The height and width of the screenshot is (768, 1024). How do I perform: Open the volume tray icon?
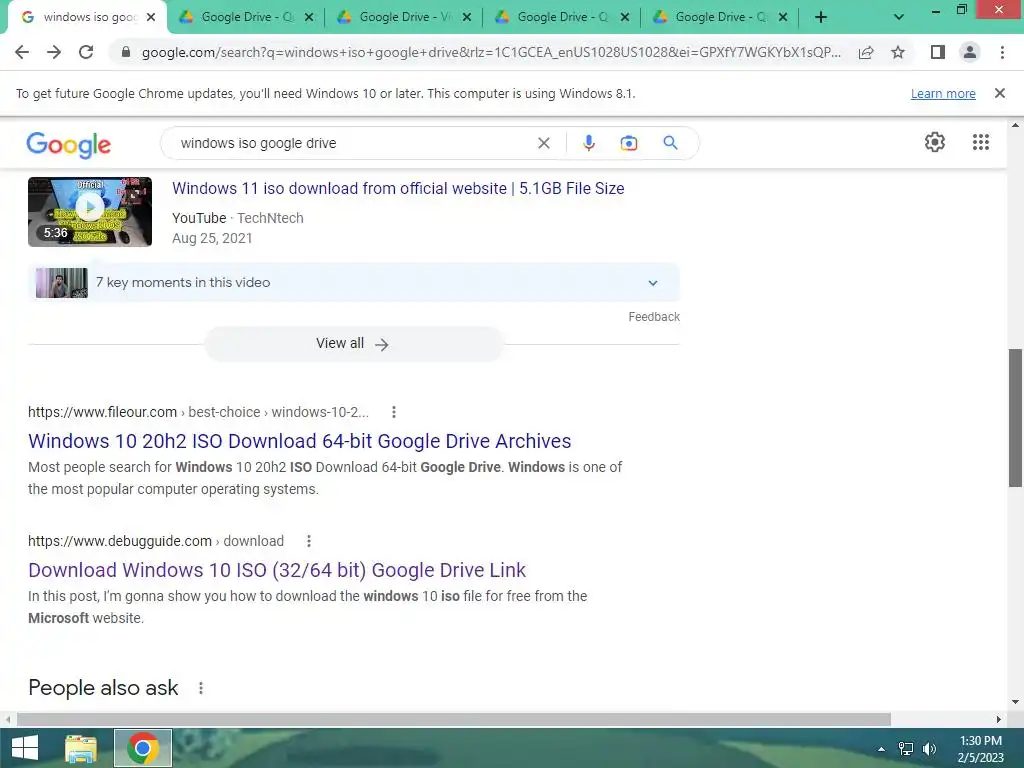pyautogui.click(x=929, y=749)
